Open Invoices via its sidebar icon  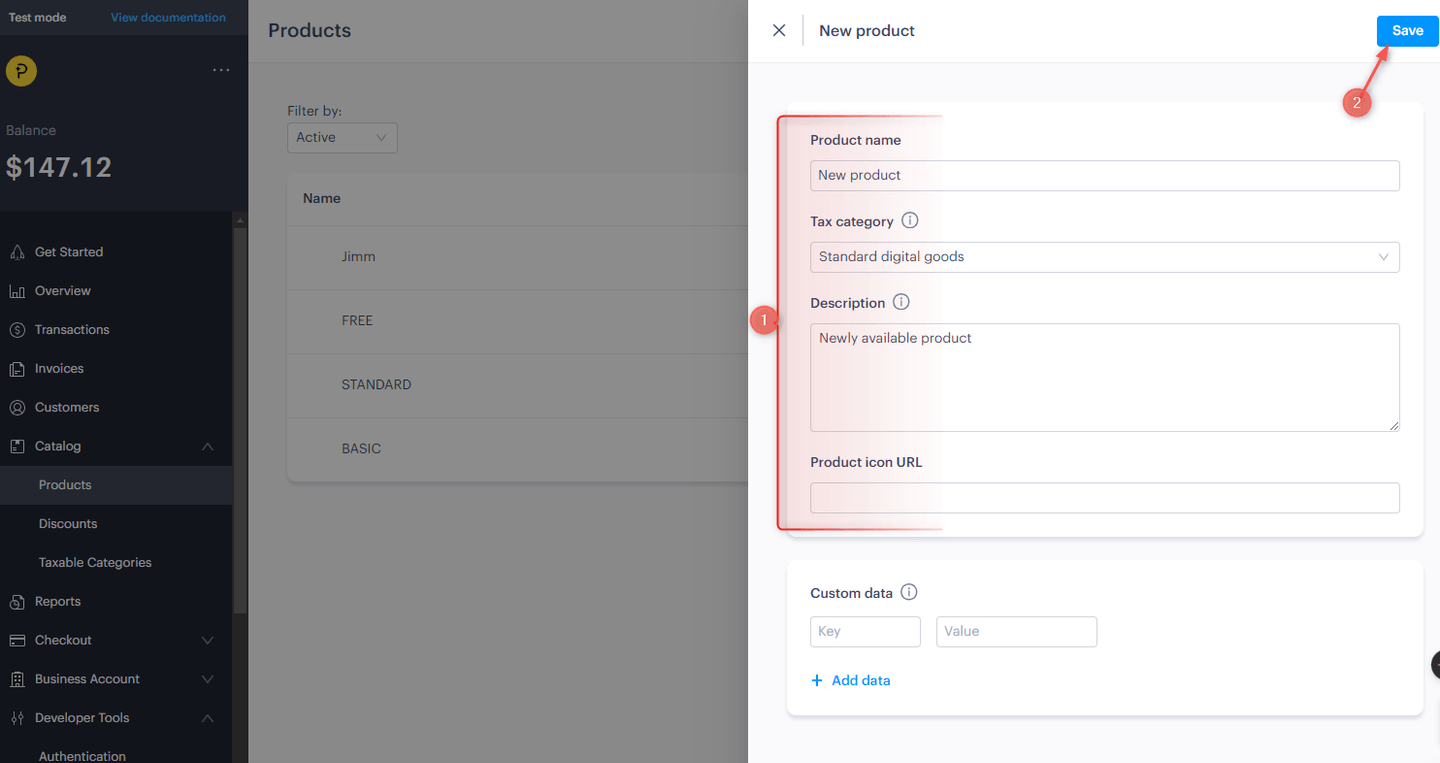(18, 368)
